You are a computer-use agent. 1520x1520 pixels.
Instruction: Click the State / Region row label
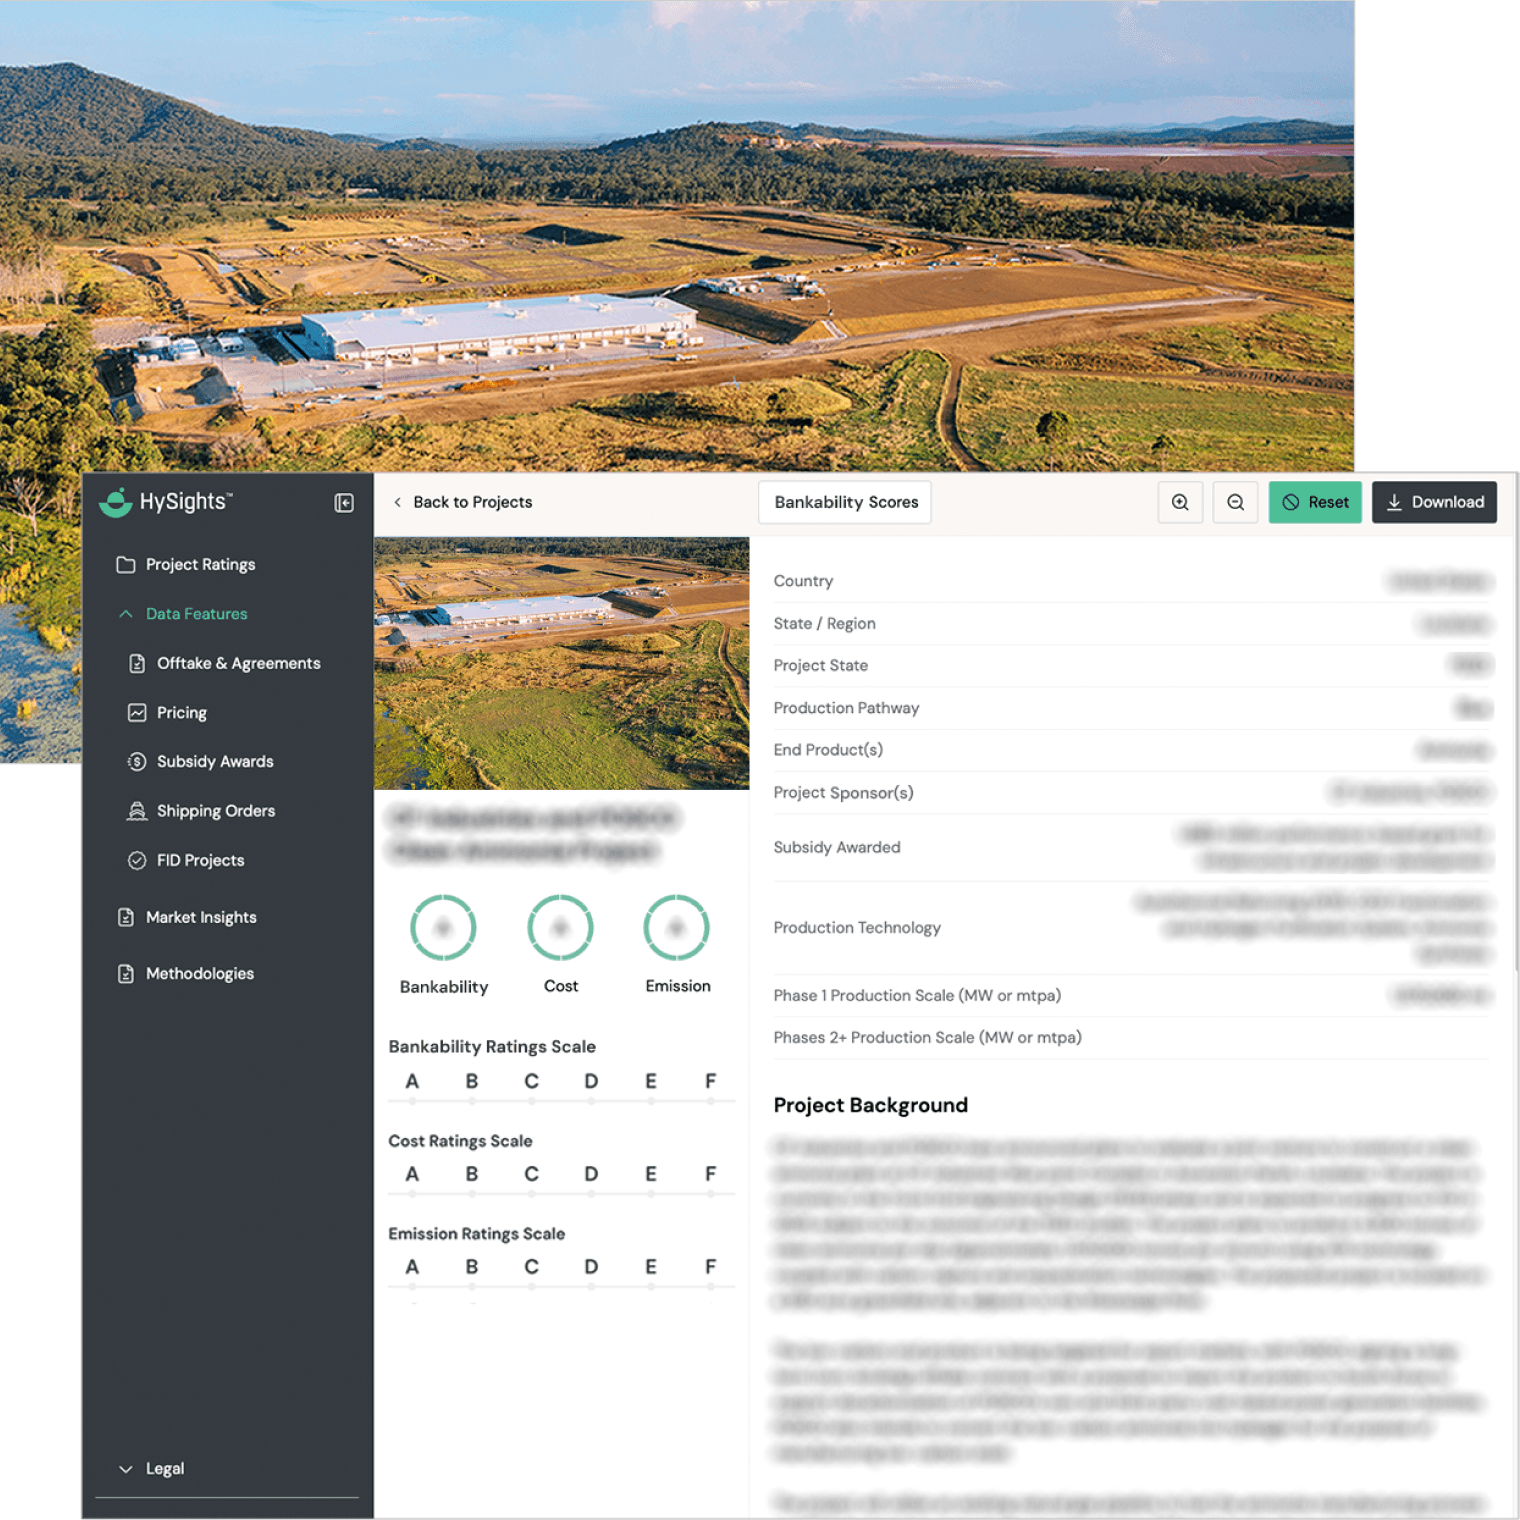(x=824, y=623)
